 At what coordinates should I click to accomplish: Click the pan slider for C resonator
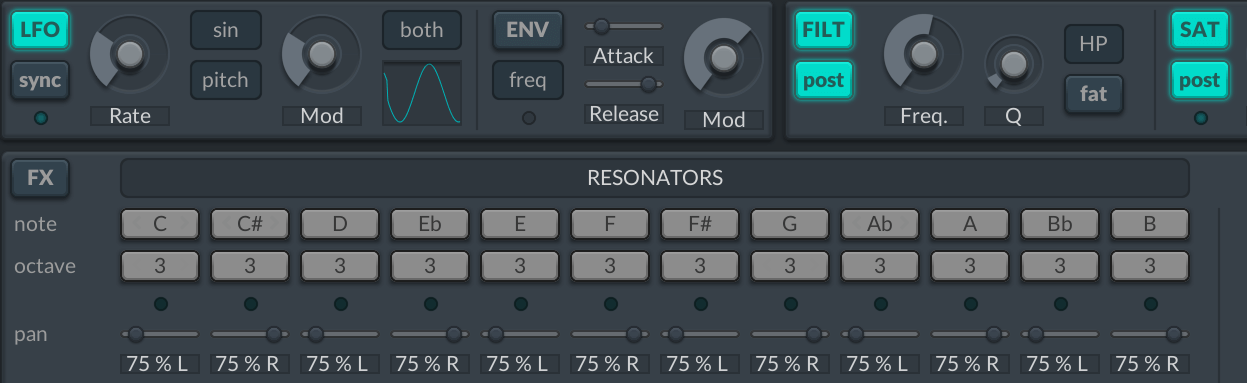click(x=160, y=334)
